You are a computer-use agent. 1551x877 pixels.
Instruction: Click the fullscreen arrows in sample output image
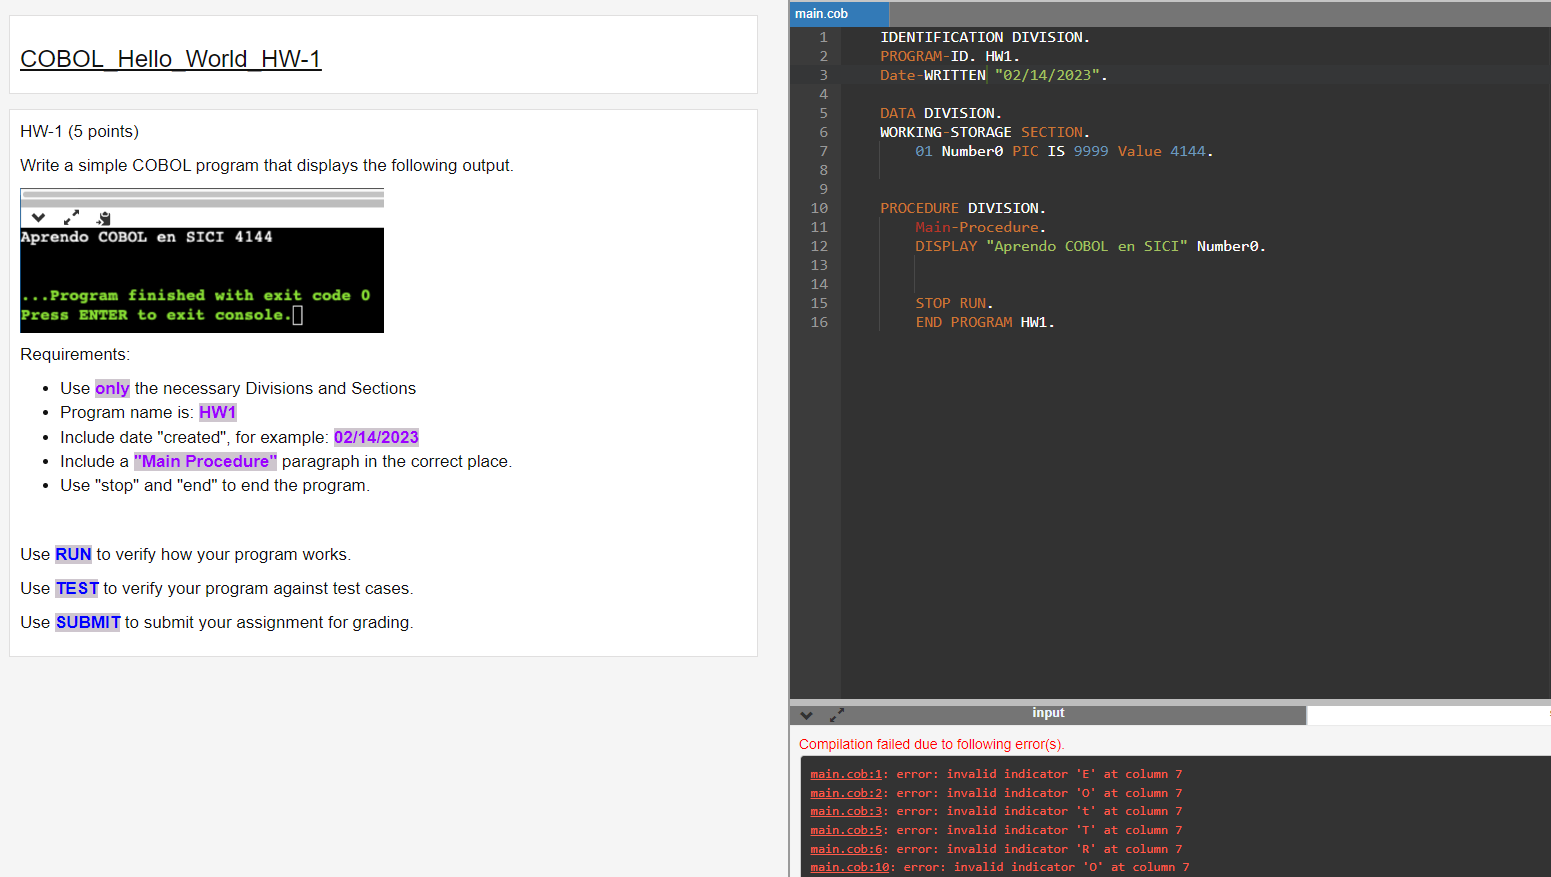click(71, 218)
